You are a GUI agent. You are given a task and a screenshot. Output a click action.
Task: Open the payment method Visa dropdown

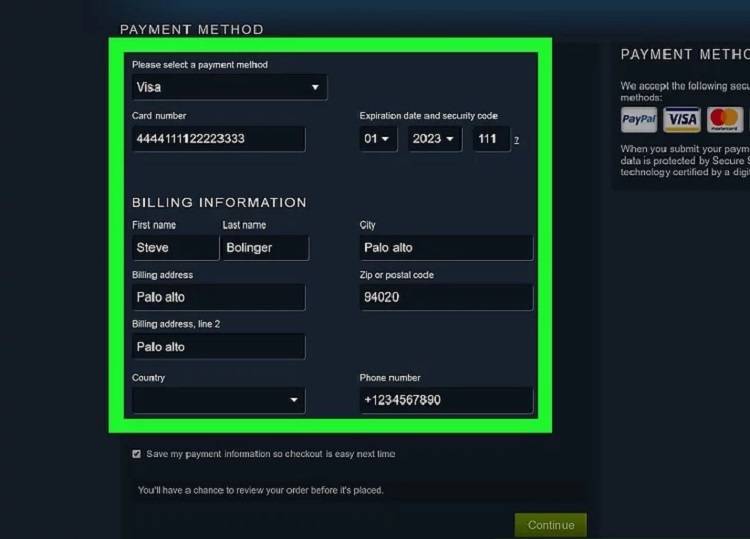[x=229, y=87]
